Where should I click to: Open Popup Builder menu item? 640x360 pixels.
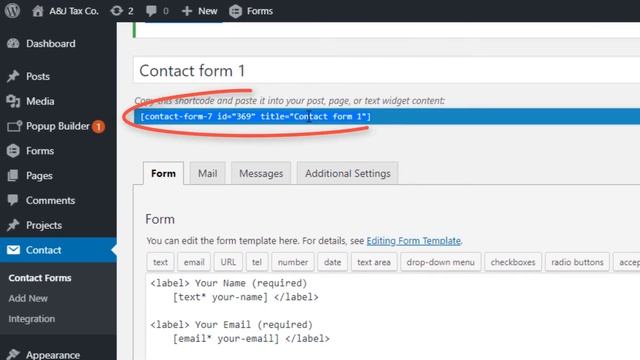point(58,126)
